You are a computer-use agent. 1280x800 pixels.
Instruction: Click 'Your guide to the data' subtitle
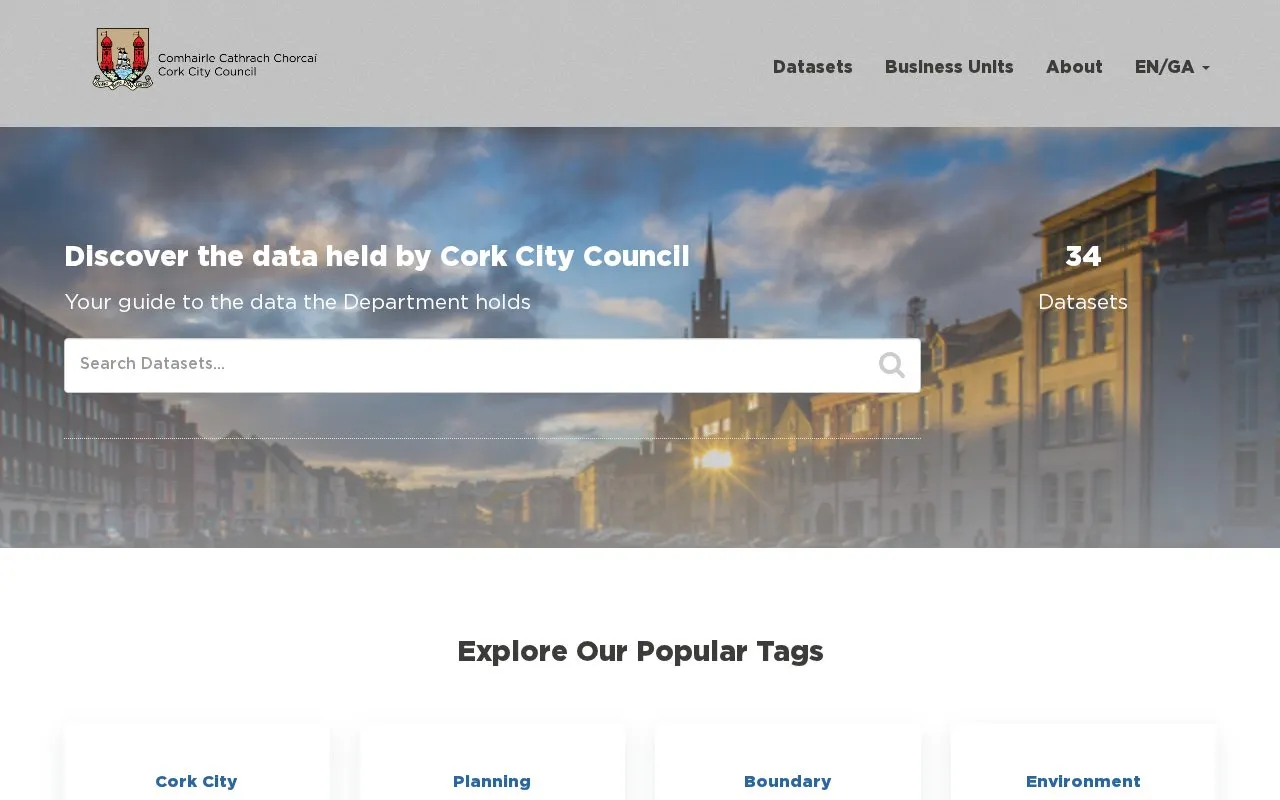point(297,302)
